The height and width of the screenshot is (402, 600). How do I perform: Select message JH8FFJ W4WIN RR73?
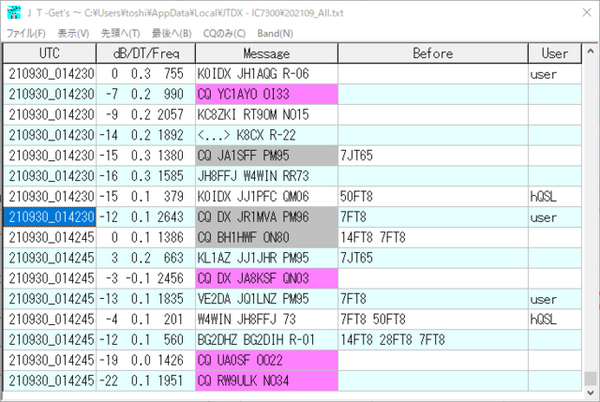click(267, 176)
